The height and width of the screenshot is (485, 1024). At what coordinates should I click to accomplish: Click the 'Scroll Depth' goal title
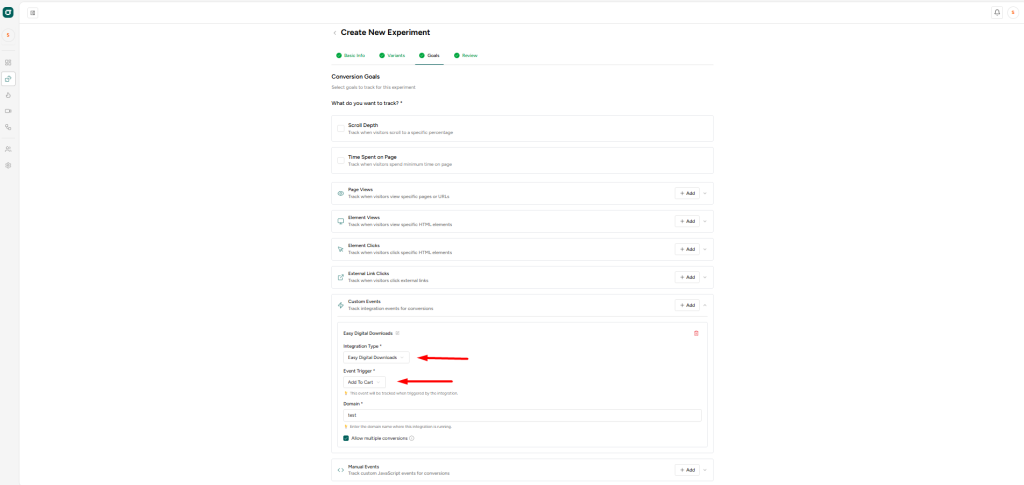click(363, 125)
